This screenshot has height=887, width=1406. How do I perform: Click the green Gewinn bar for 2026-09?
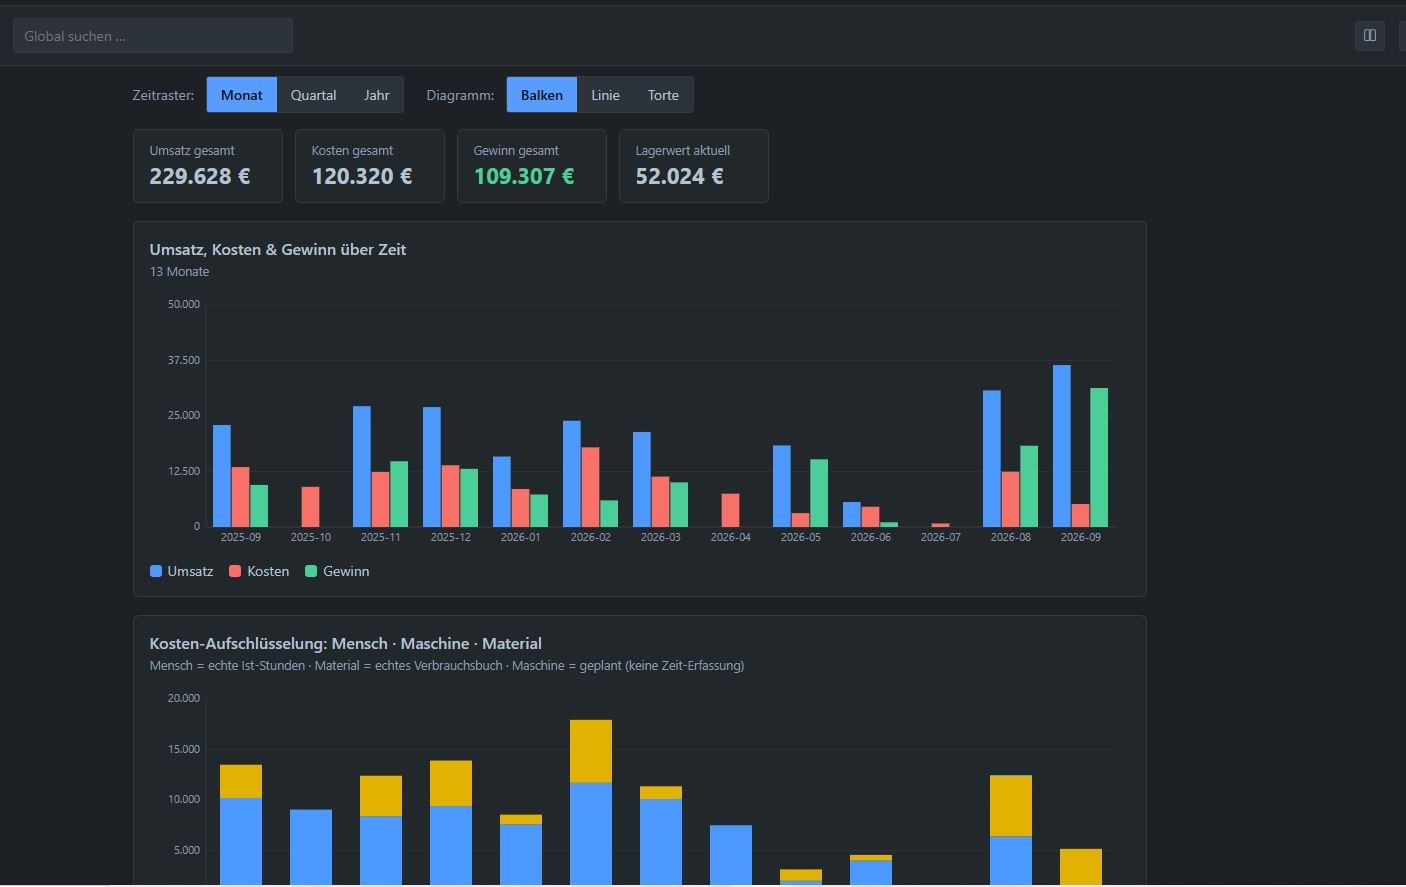coord(1099,457)
